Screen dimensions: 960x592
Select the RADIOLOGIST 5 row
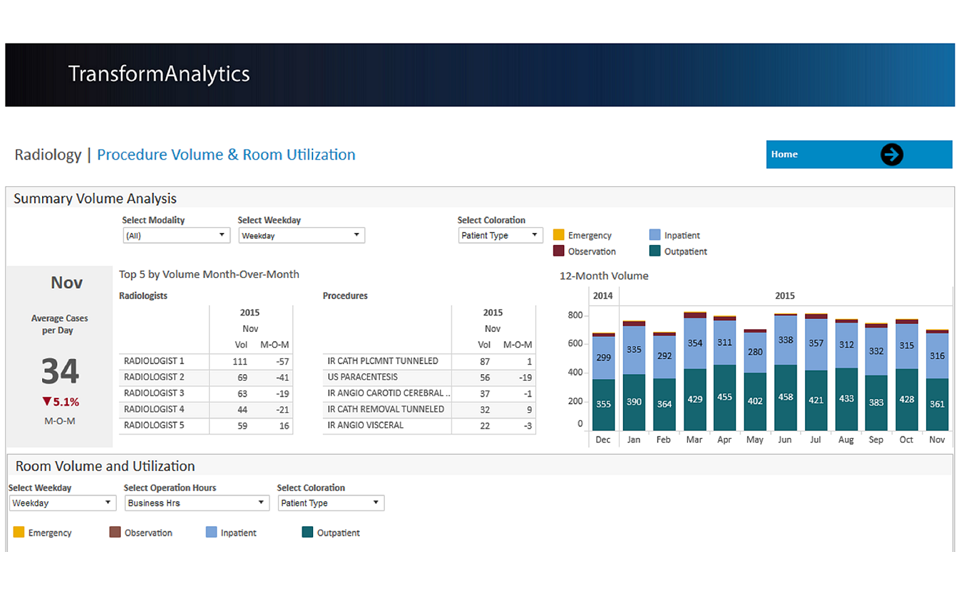(206, 425)
